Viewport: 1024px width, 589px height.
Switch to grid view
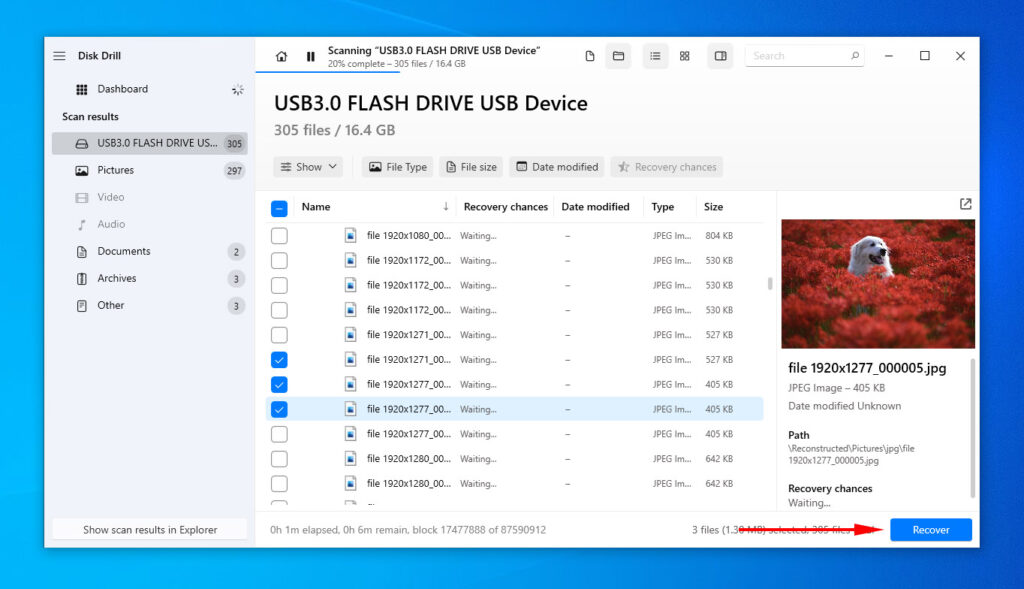(684, 56)
